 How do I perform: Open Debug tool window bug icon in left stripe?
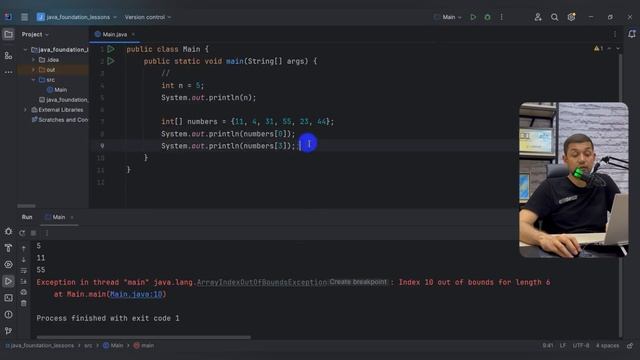point(8,231)
